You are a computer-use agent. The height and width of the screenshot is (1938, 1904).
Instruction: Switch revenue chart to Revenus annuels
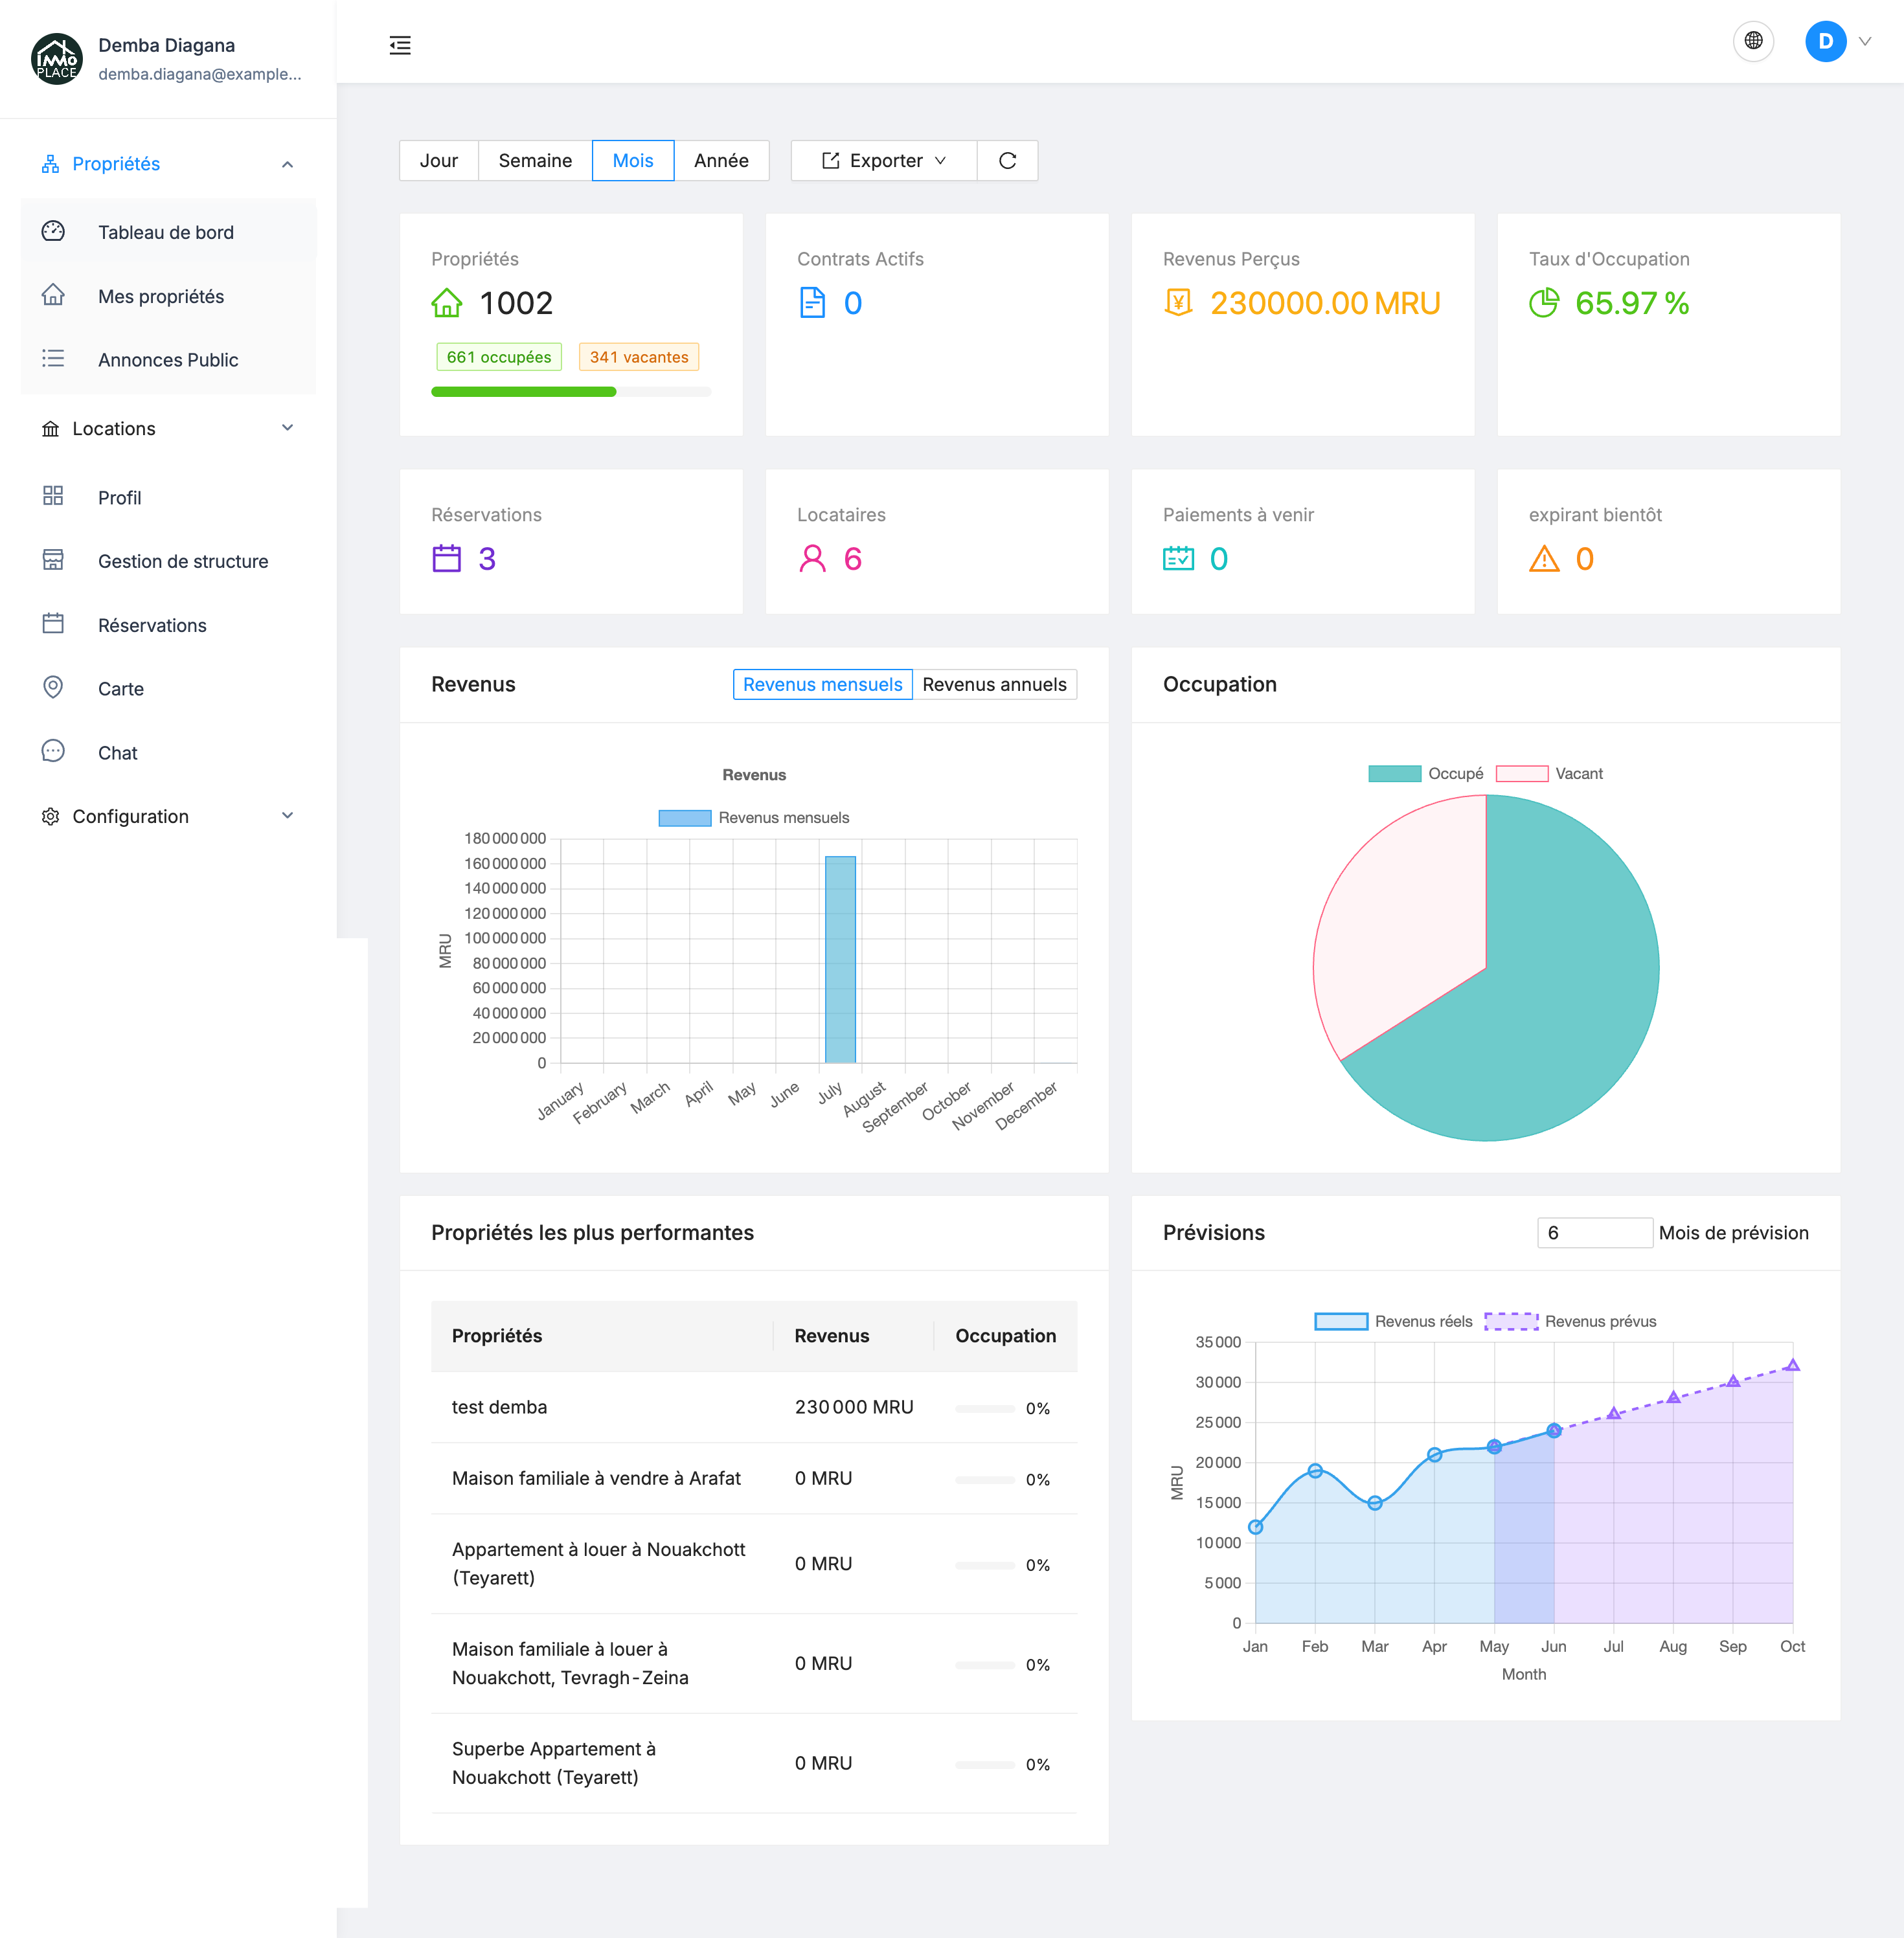[994, 685]
